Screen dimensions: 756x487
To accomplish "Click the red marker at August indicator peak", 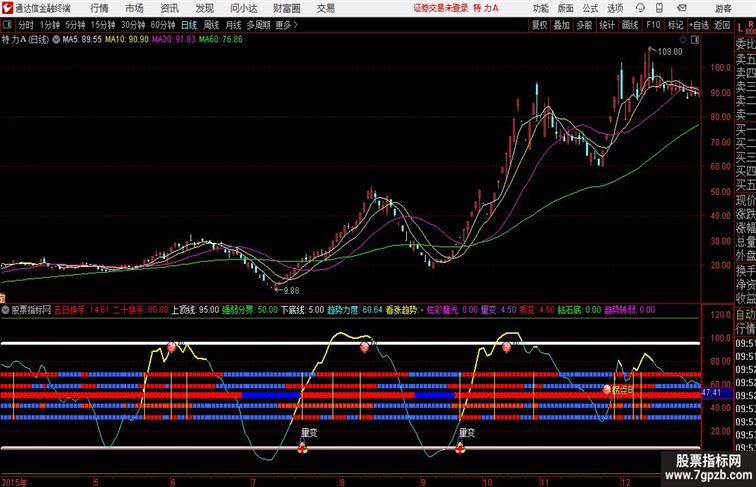I will pyautogui.click(x=364, y=346).
